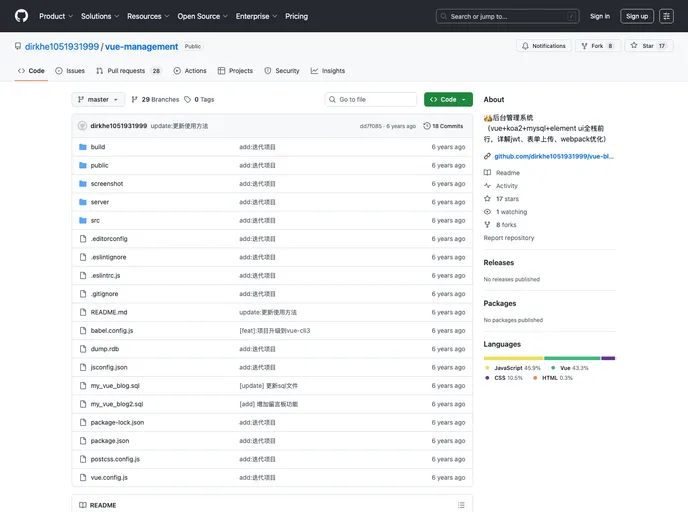Open the GitHub logo homepage icon
Image resolution: width=688 pixels, height=512 pixels.
21,16
